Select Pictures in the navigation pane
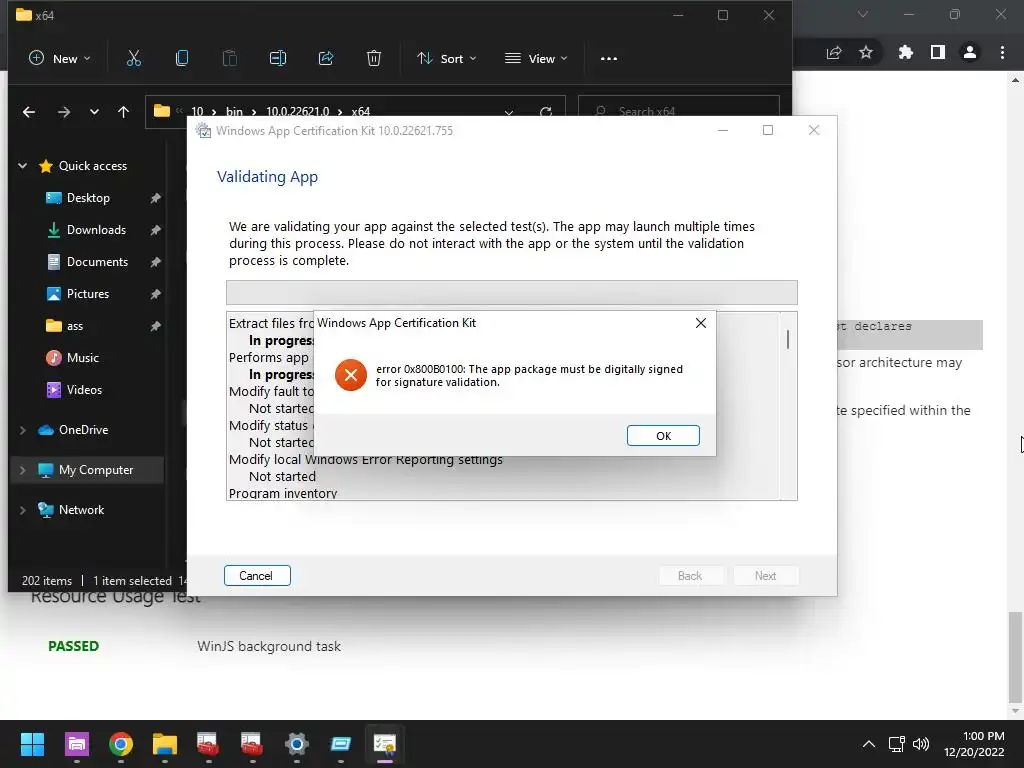The height and width of the screenshot is (768, 1024). [88, 294]
